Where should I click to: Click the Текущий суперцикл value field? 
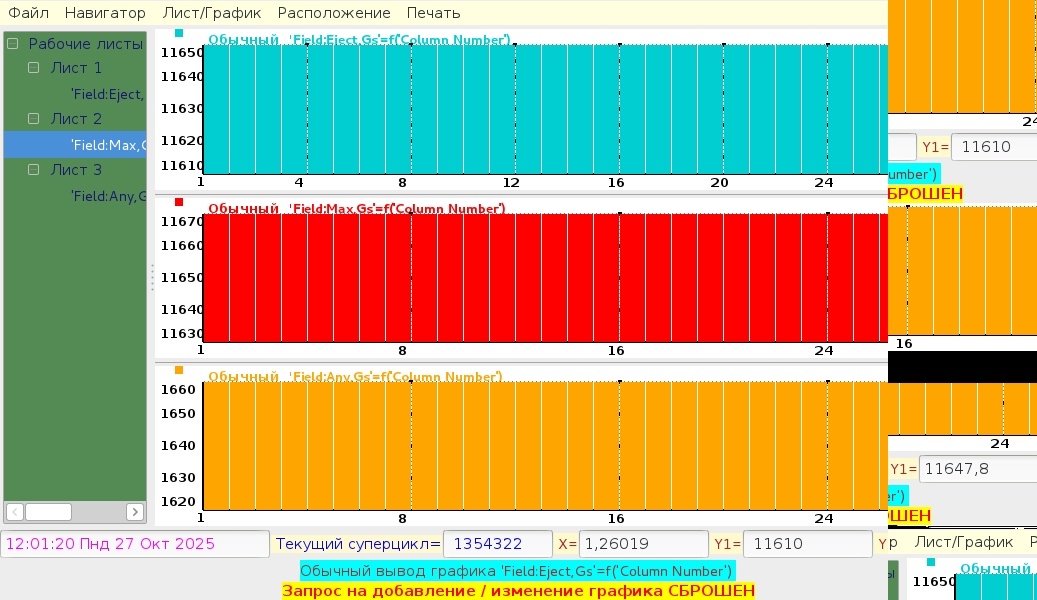pyautogui.click(x=497, y=544)
